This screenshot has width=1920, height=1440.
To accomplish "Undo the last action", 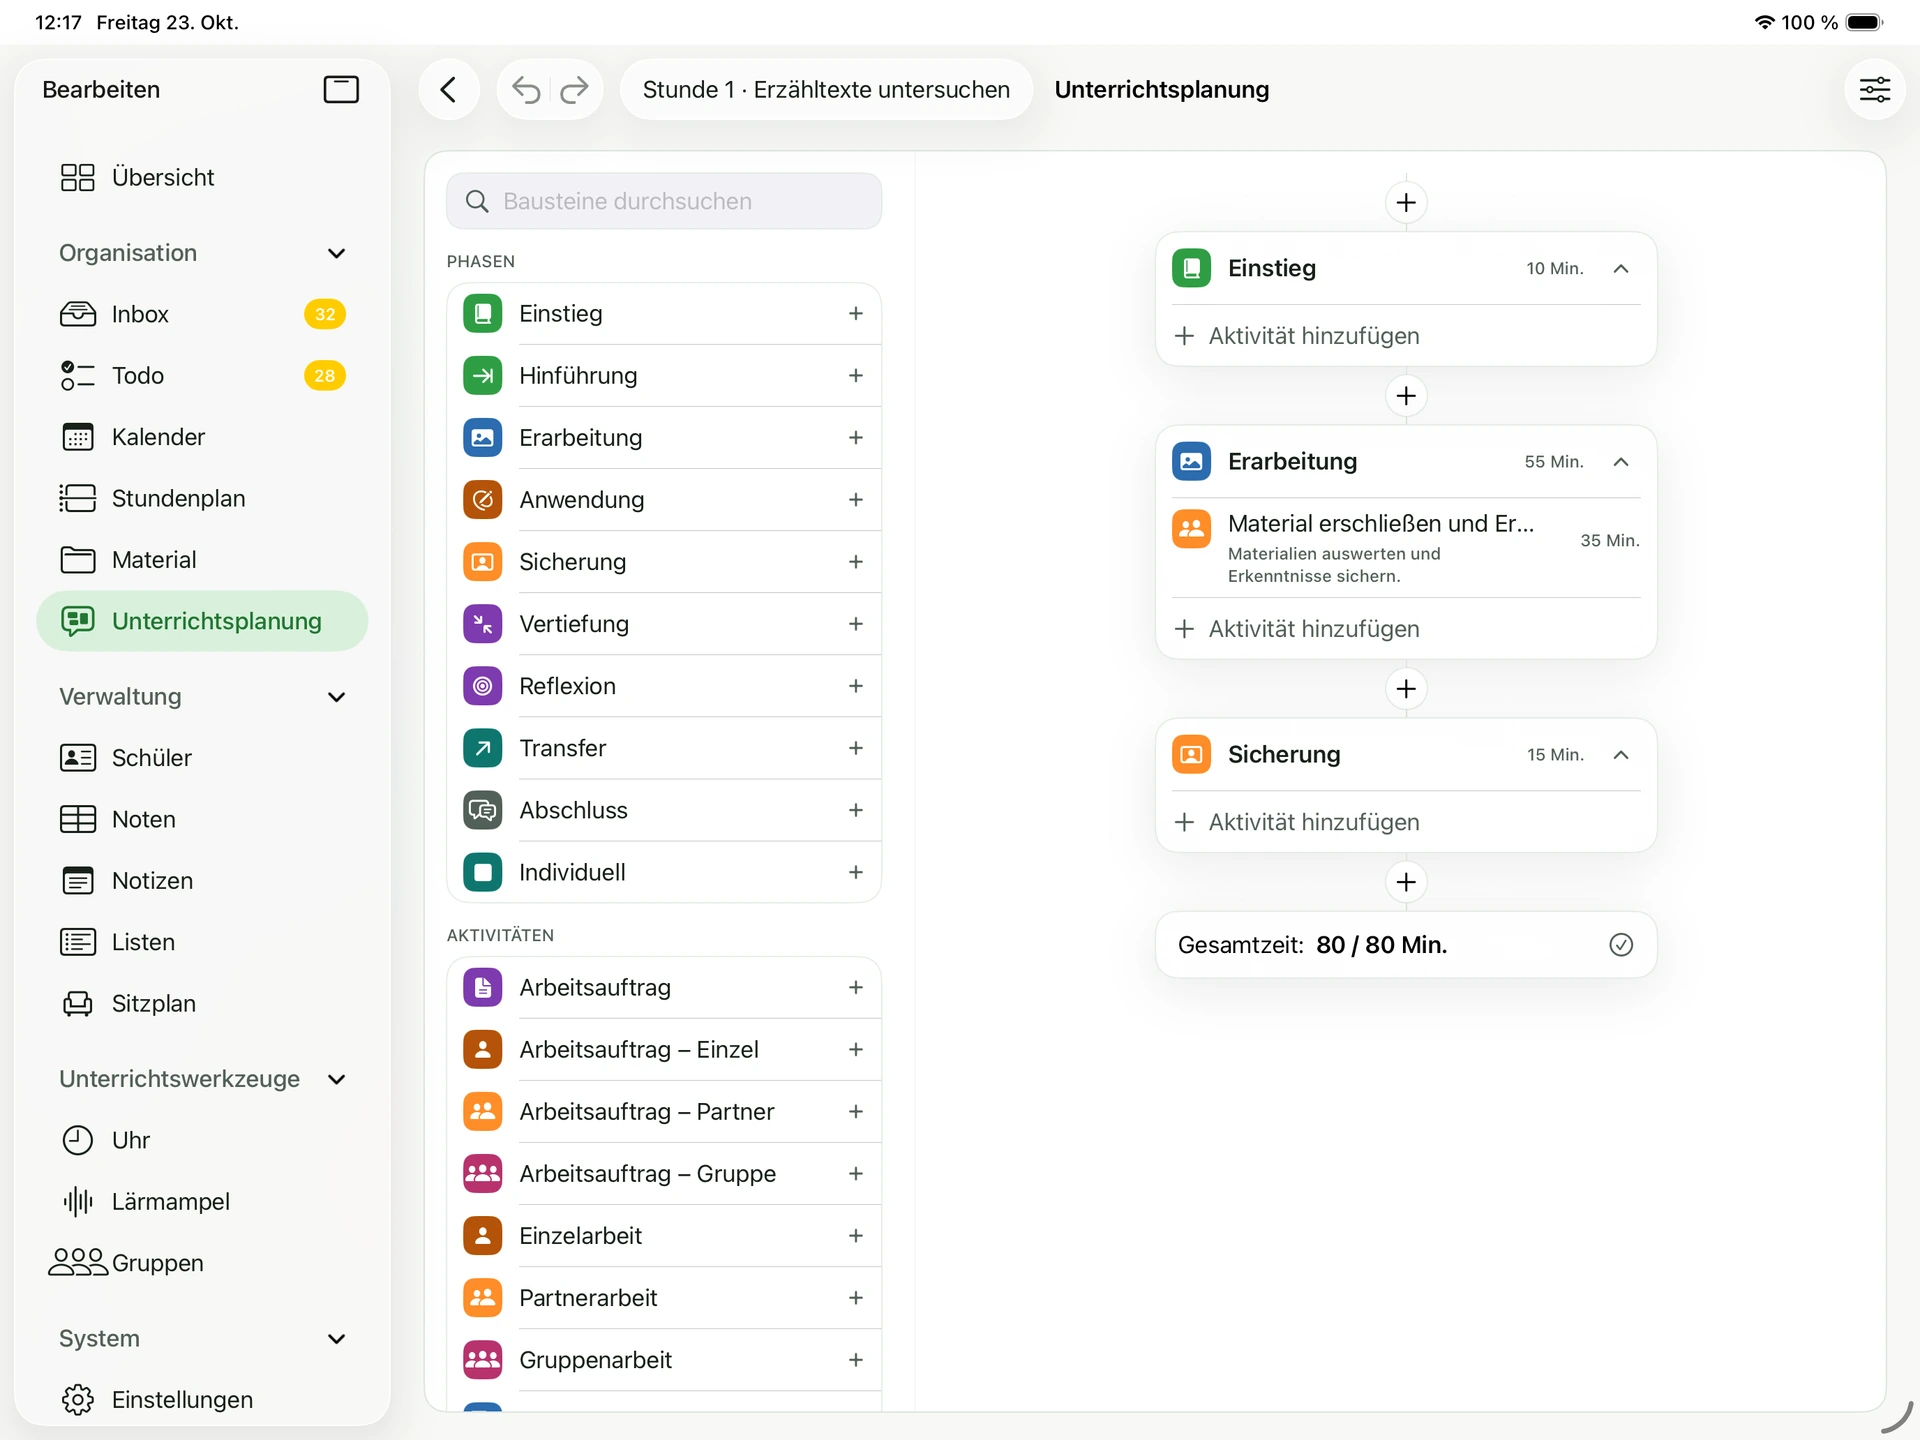I will (526, 90).
